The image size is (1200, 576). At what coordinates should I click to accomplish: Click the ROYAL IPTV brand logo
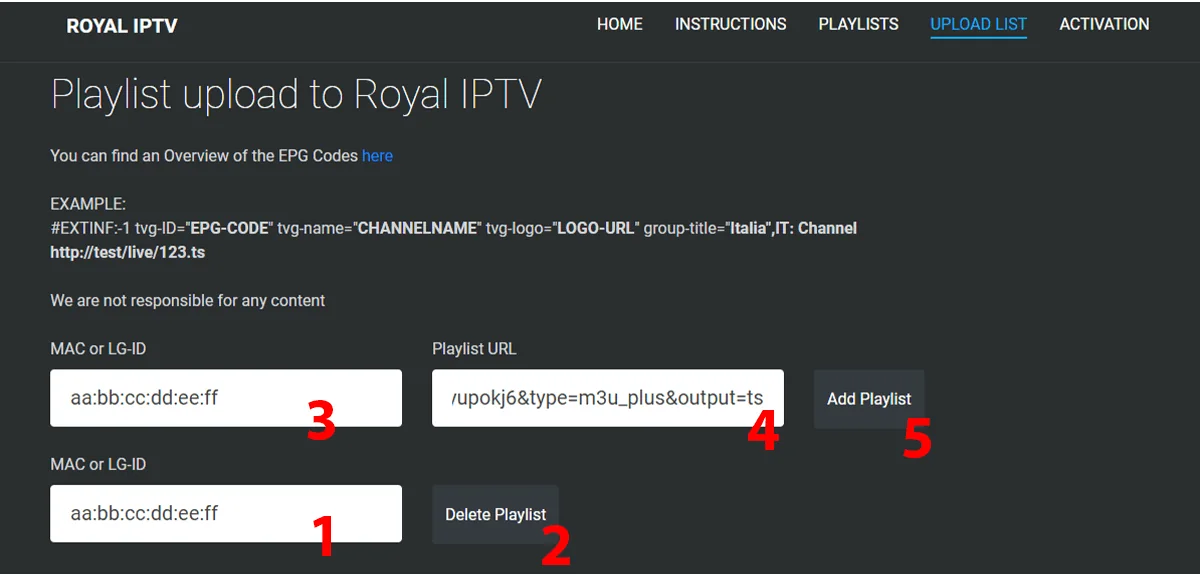click(x=122, y=26)
